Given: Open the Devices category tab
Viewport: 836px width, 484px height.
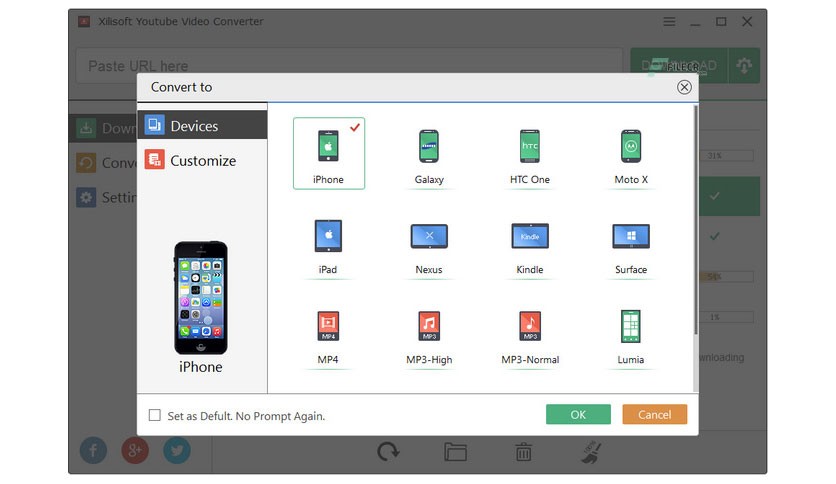Looking at the screenshot, I should (x=202, y=125).
